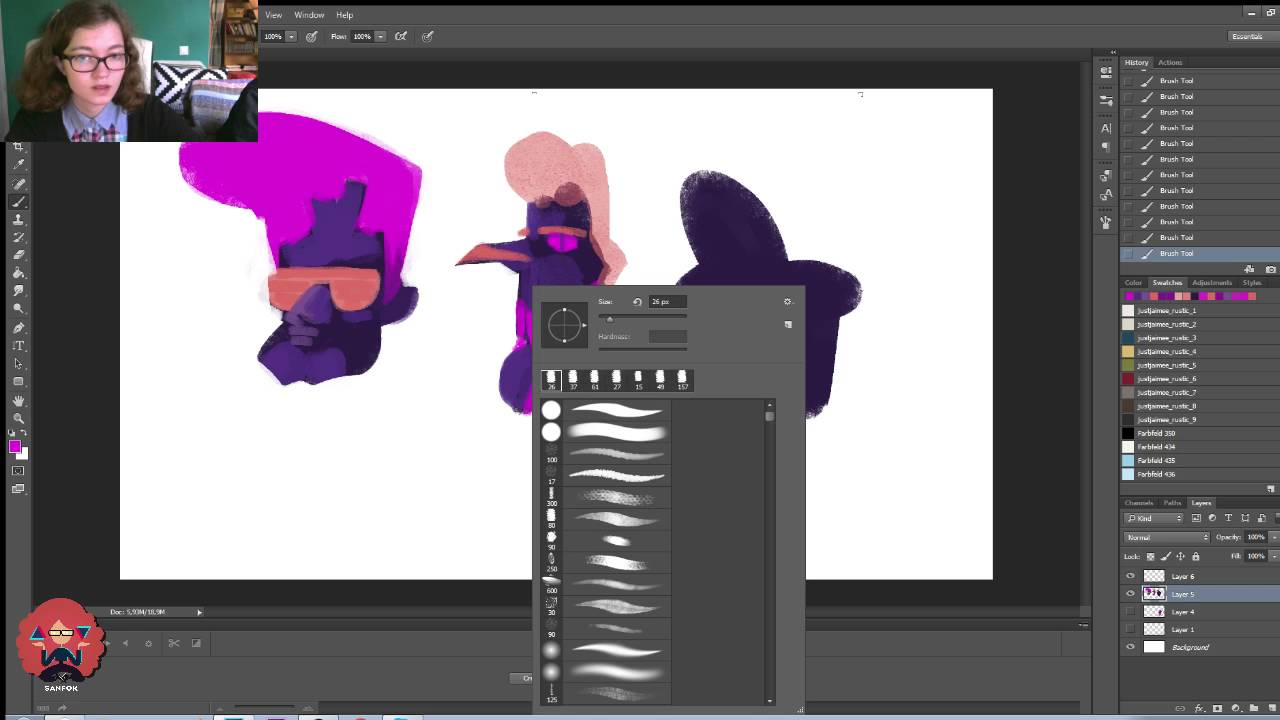Open the layer blend mode dropdown

pyautogui.click(x=1167, y=537)
